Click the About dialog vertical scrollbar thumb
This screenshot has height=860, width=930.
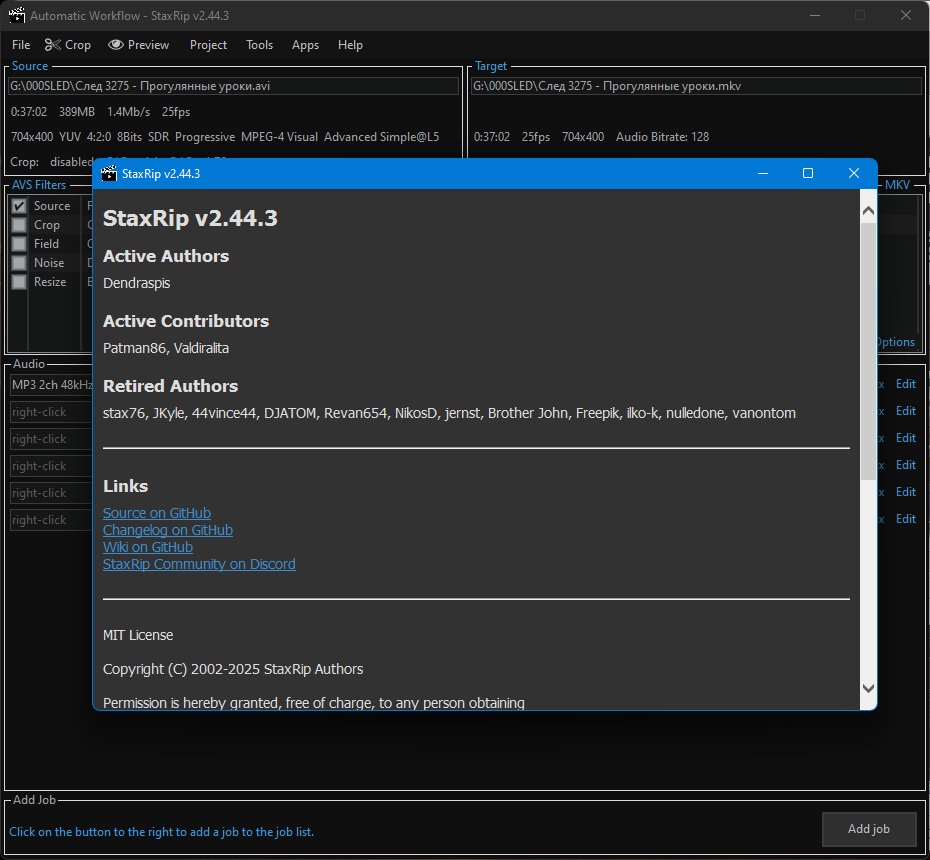point(868,351)
